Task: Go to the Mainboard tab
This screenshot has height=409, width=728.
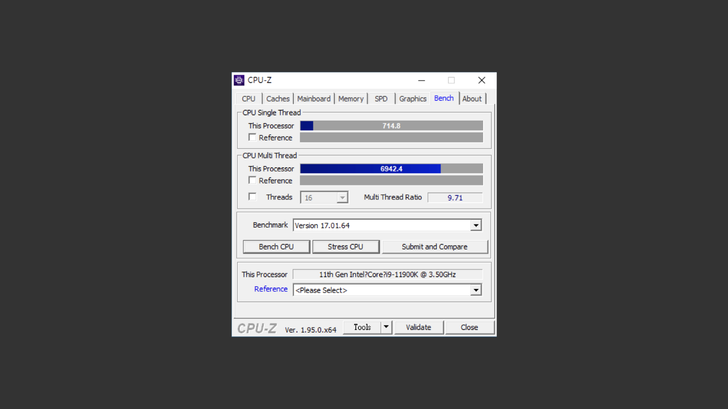Action: [x=313, y=99]
